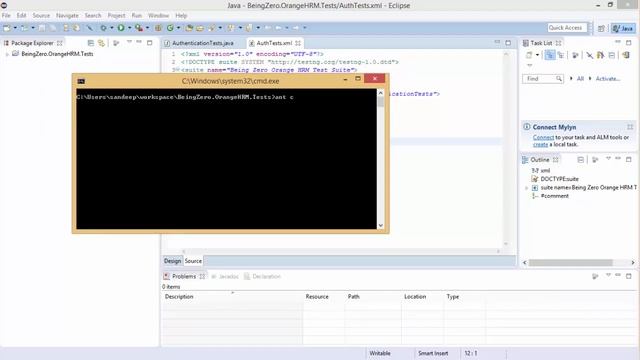This screenshot has width=640, height=360.
Task: Click the Debug bug toolbar icon
Action: click(103, 28)
